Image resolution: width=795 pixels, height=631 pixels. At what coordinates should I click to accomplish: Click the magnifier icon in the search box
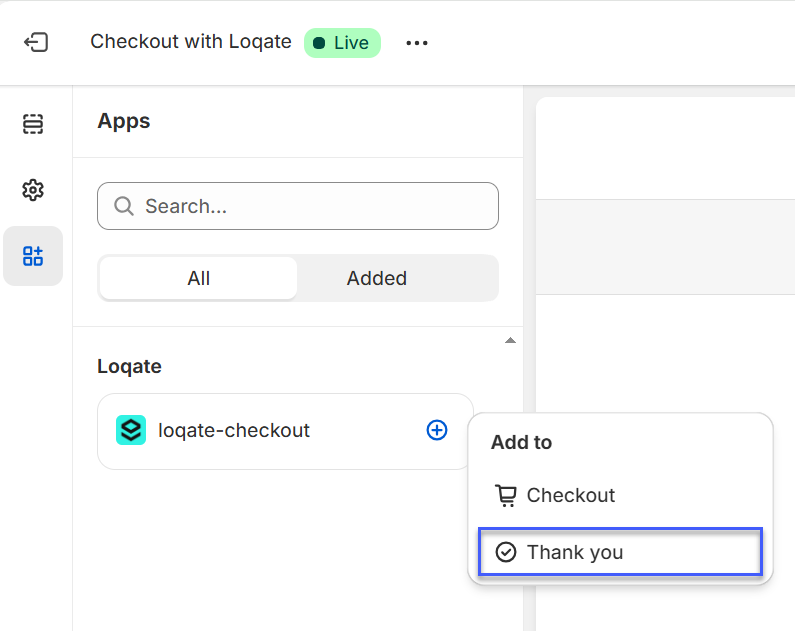[124, 206]
